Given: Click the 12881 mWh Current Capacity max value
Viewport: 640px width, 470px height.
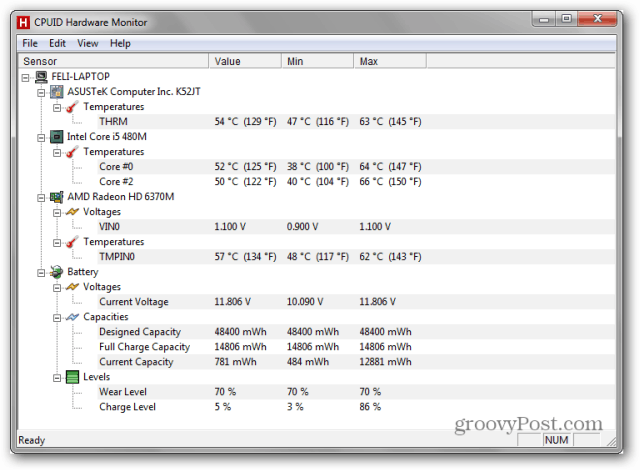Looking at the screenshot, I should click(x=385, y=362).
